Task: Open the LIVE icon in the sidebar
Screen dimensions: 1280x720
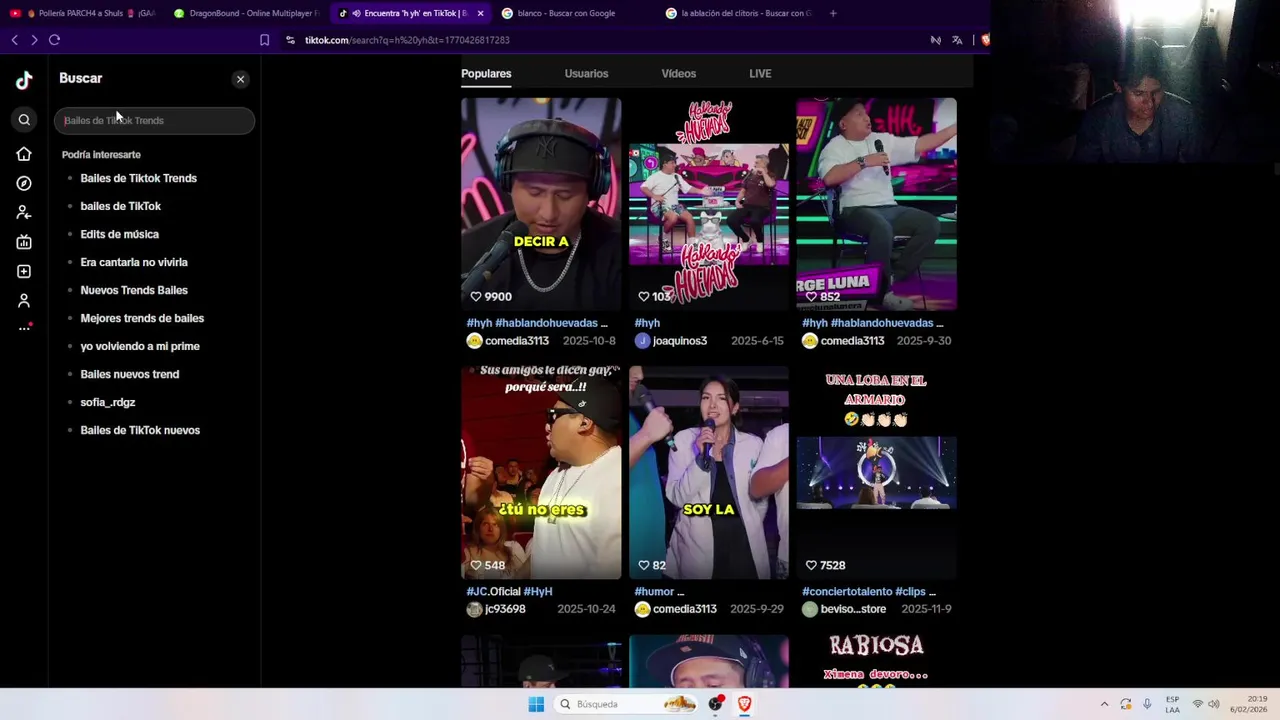Action: [24, 242]
